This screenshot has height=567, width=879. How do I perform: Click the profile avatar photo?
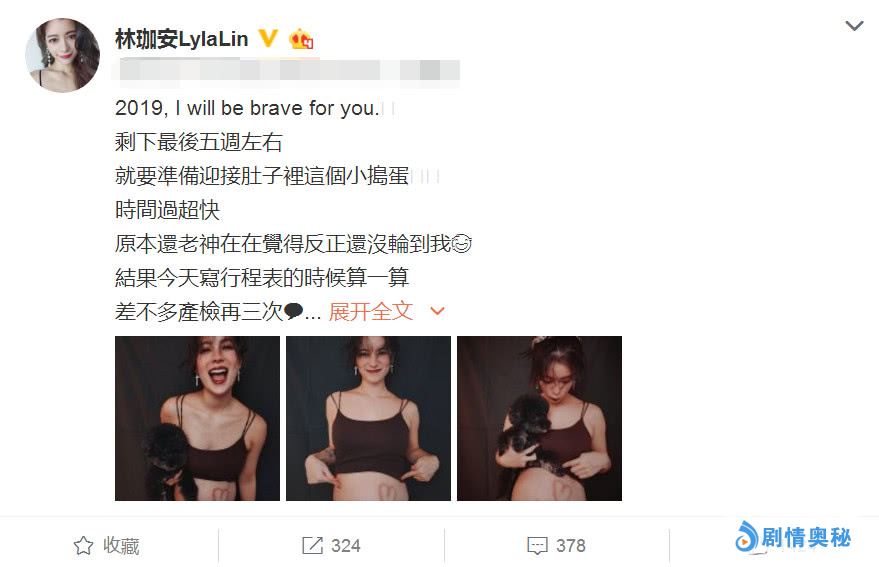(62, 55)
